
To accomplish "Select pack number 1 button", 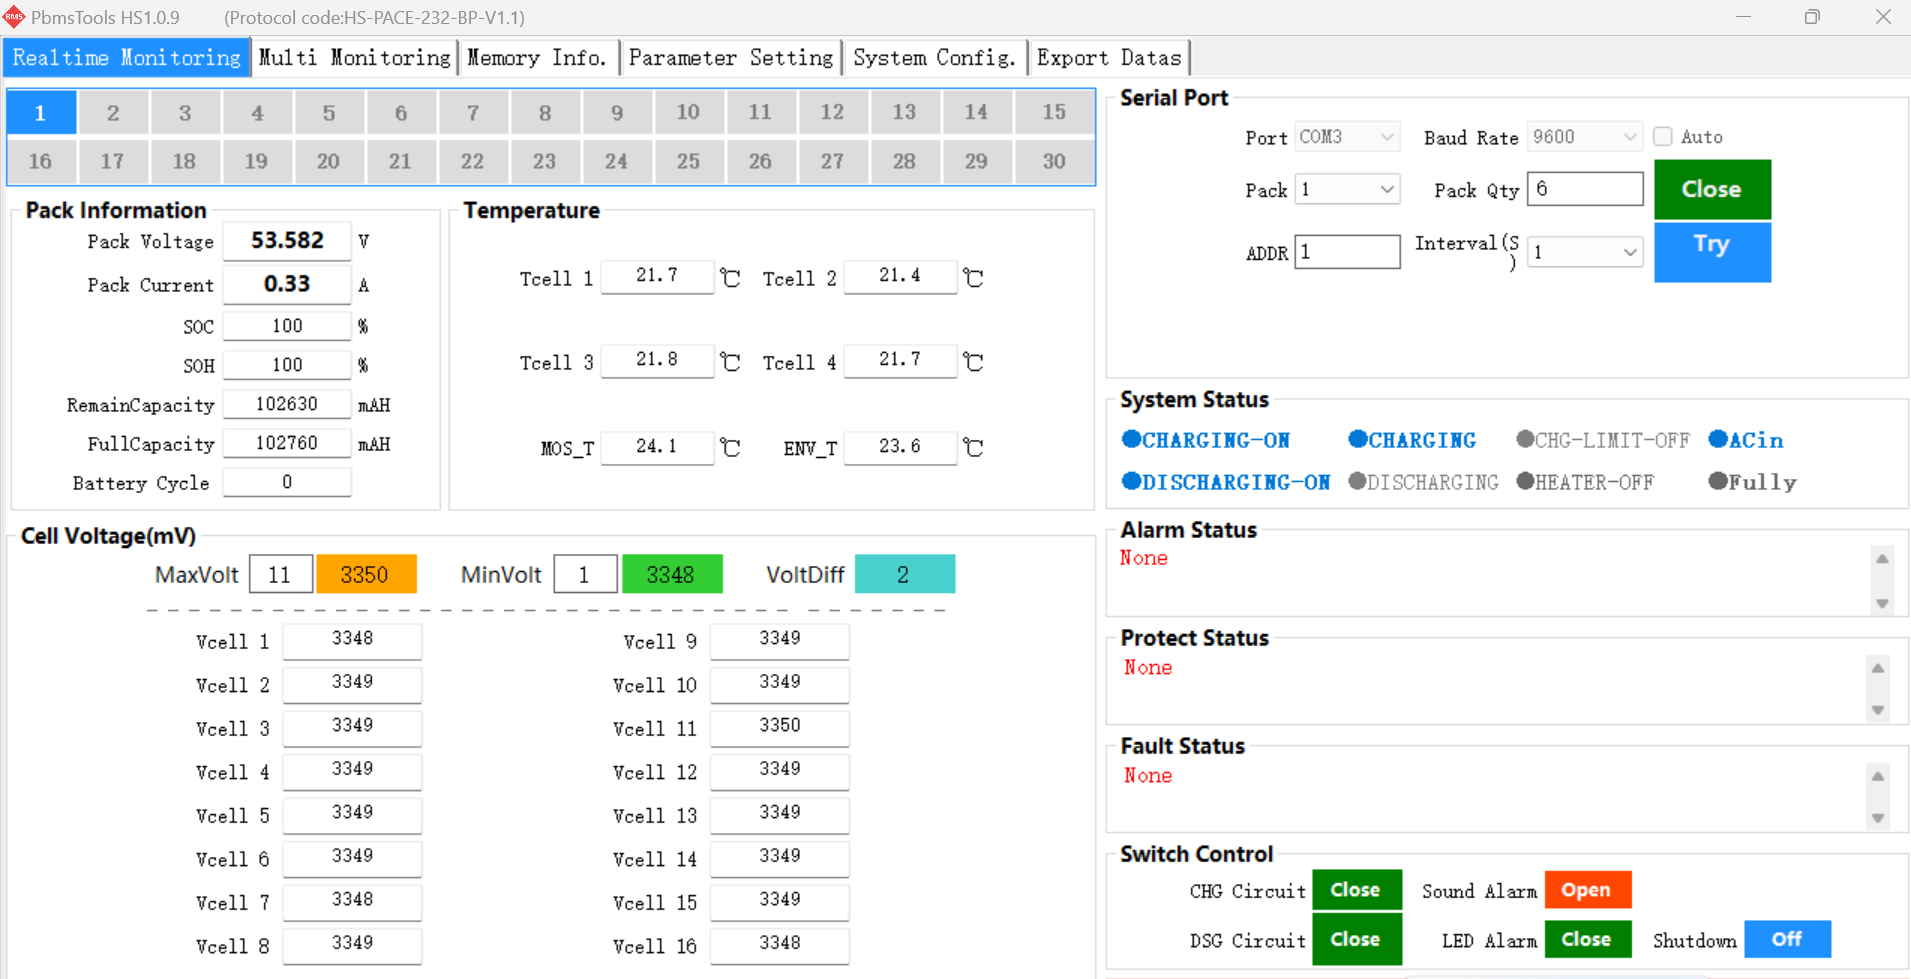I will point(41,112).
